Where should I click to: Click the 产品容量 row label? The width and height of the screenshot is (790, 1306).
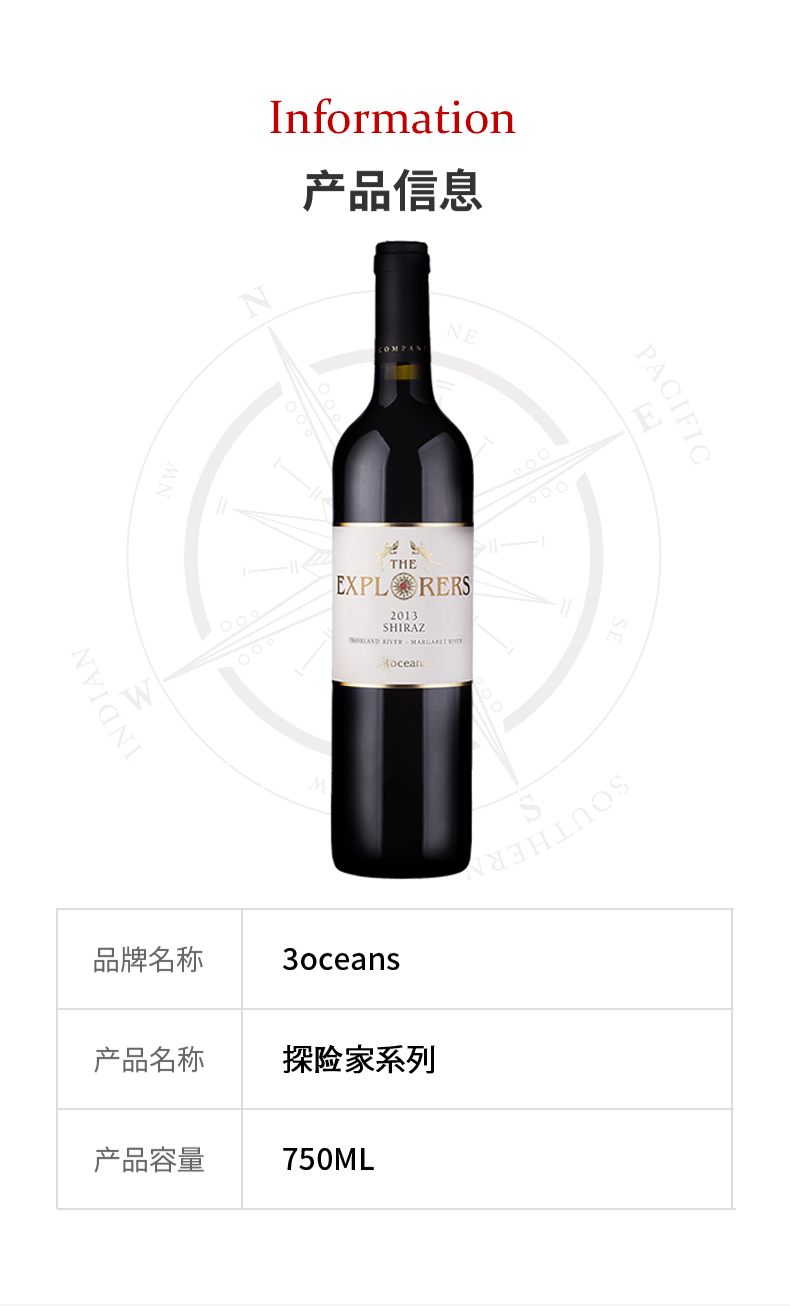149,1160
